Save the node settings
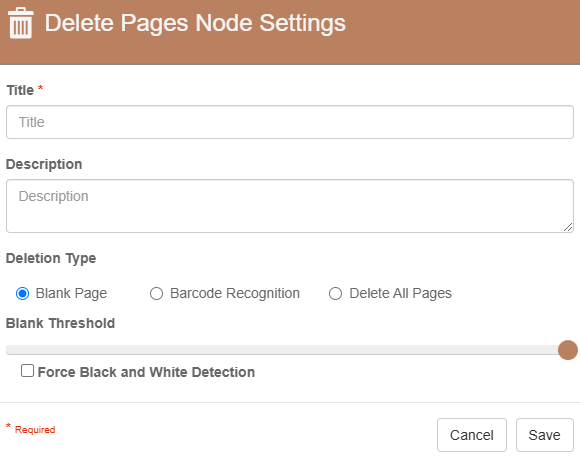This screenshot has height=460, width=580. point(544,435)
